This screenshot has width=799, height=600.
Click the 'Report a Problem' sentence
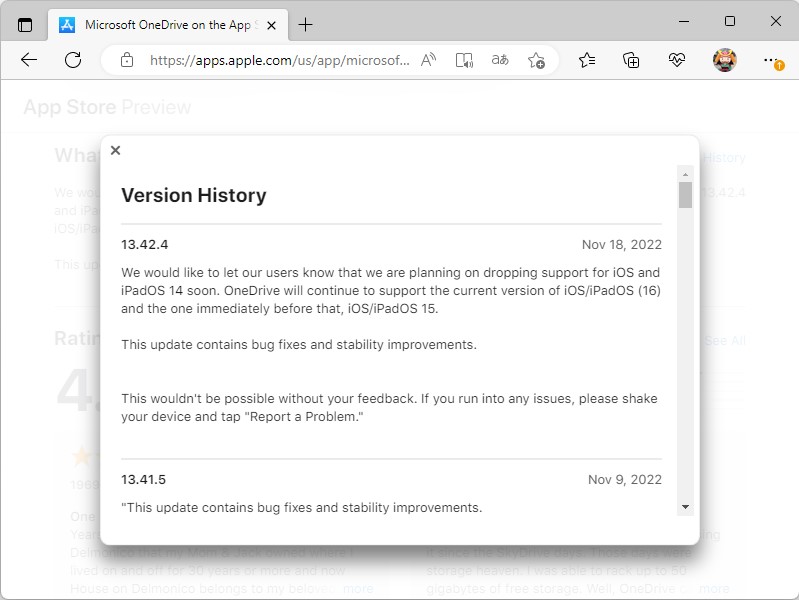pos(389,407)
